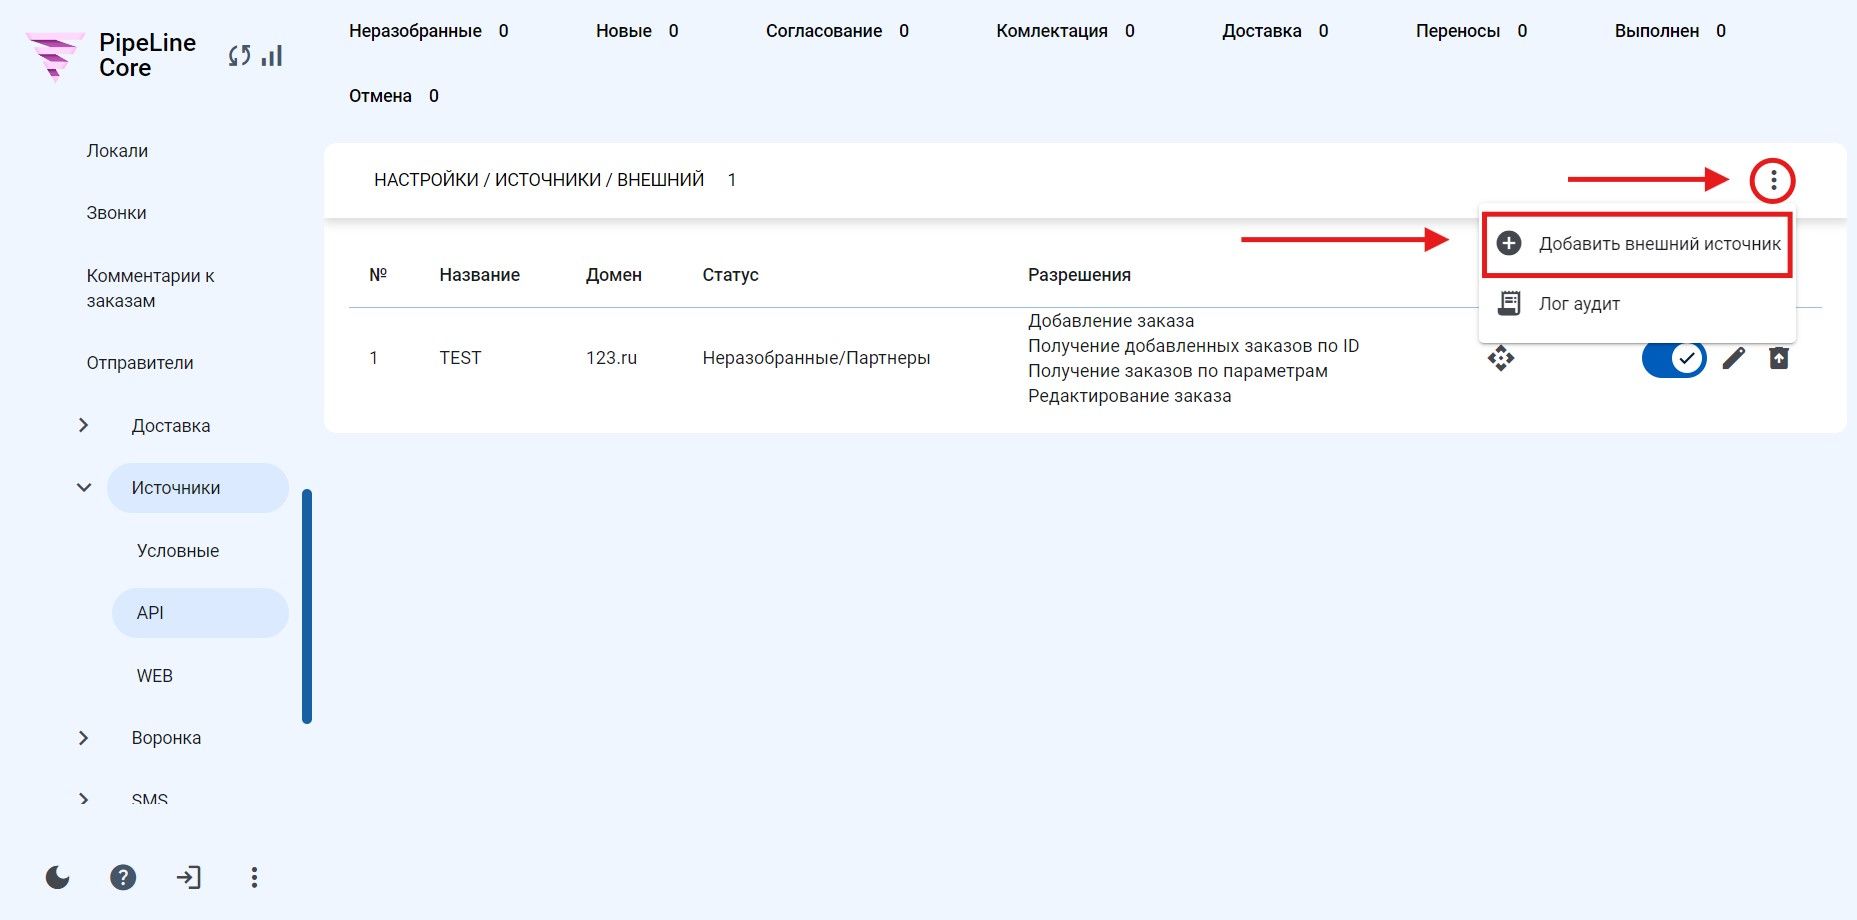
Task: Click the logout exit icon
Action: [x=188, y=878]
